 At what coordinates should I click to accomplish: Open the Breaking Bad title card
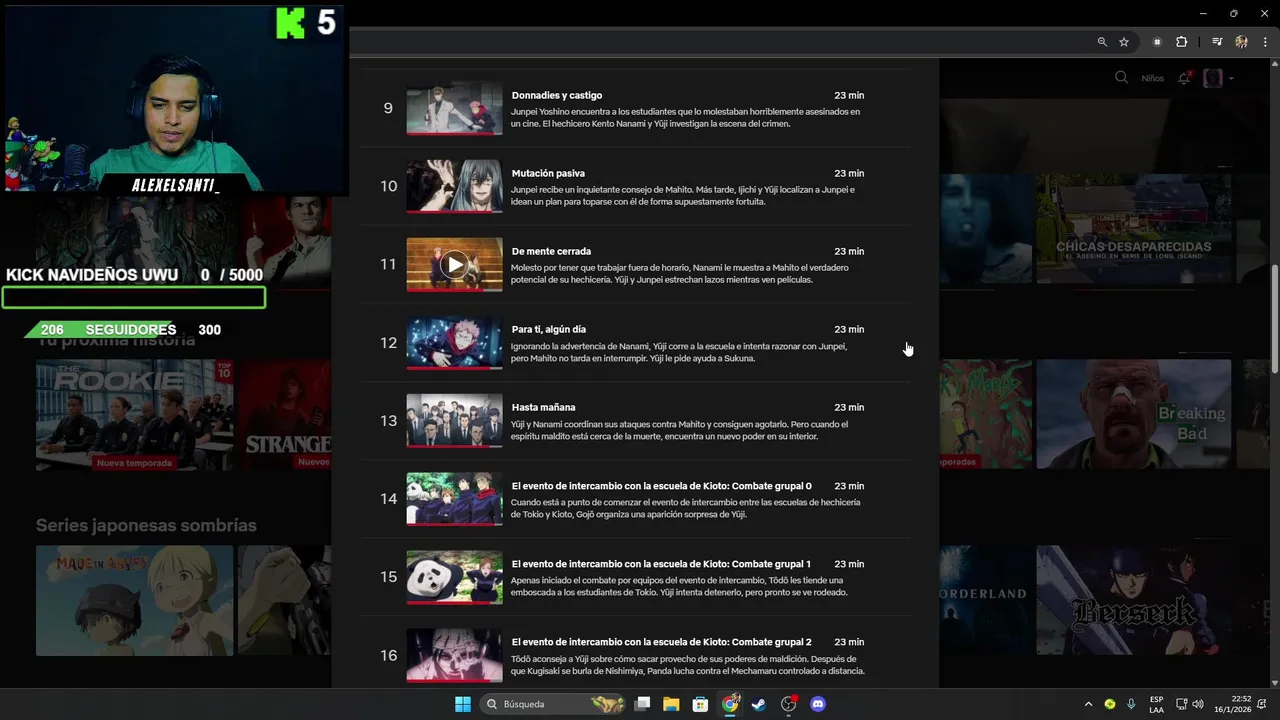coord(1133,414)
